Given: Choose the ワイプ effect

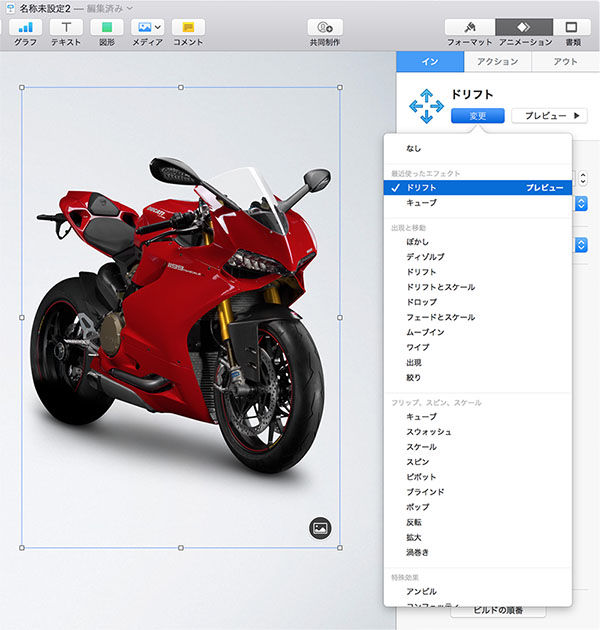Looking at the screenshot, I should coord(478,348).
